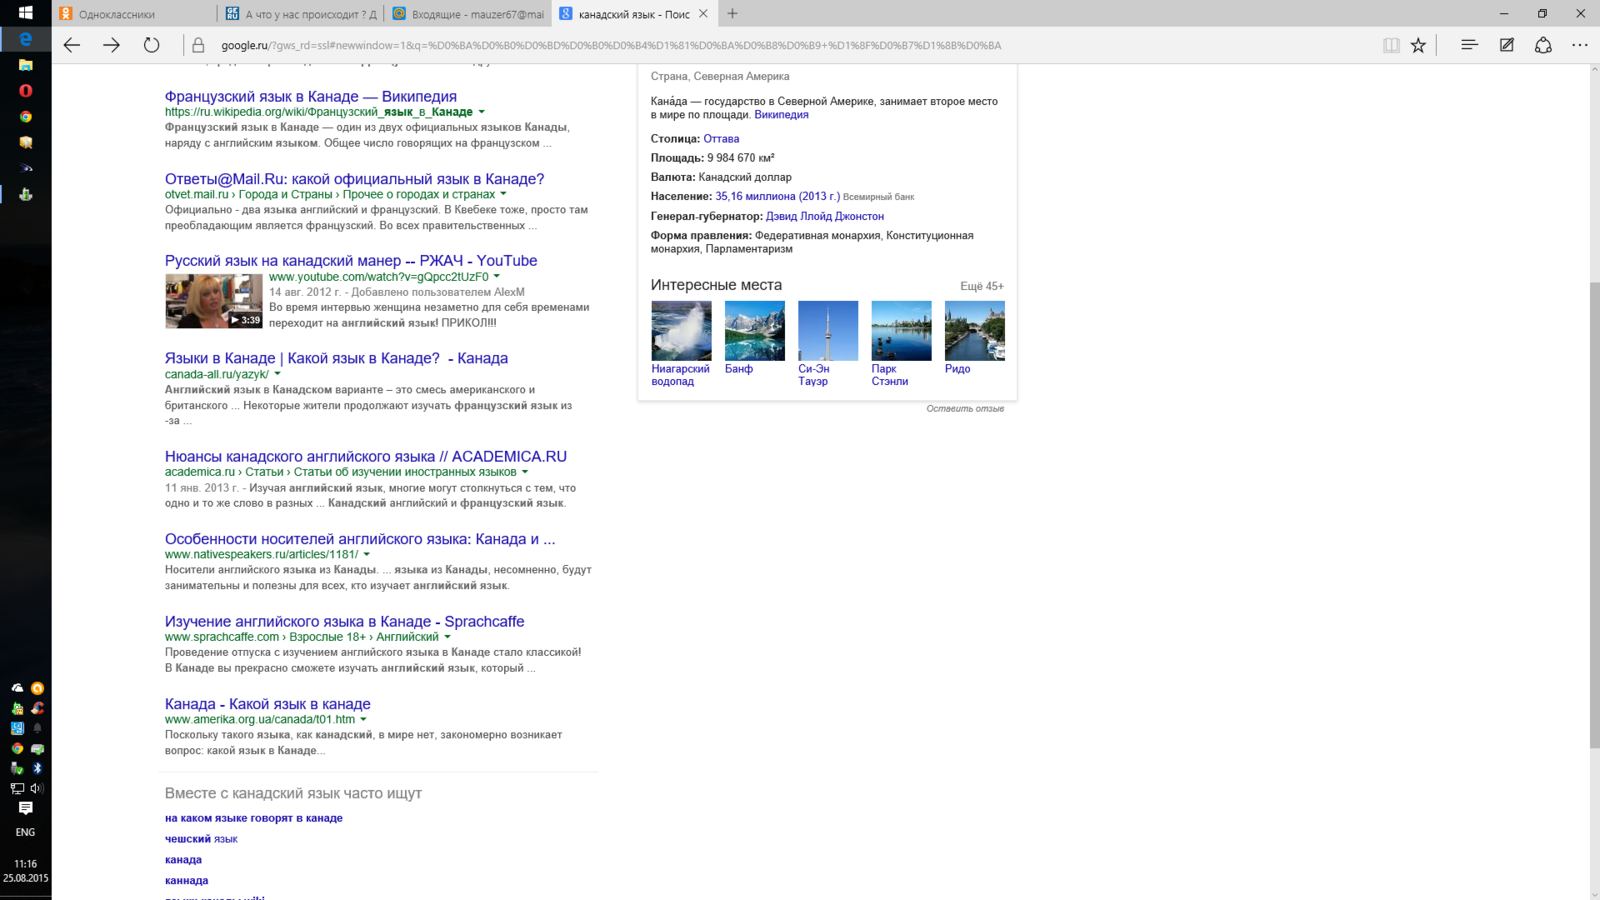Open network tray icon
The image size is (1600, 900).
(17, 788)
